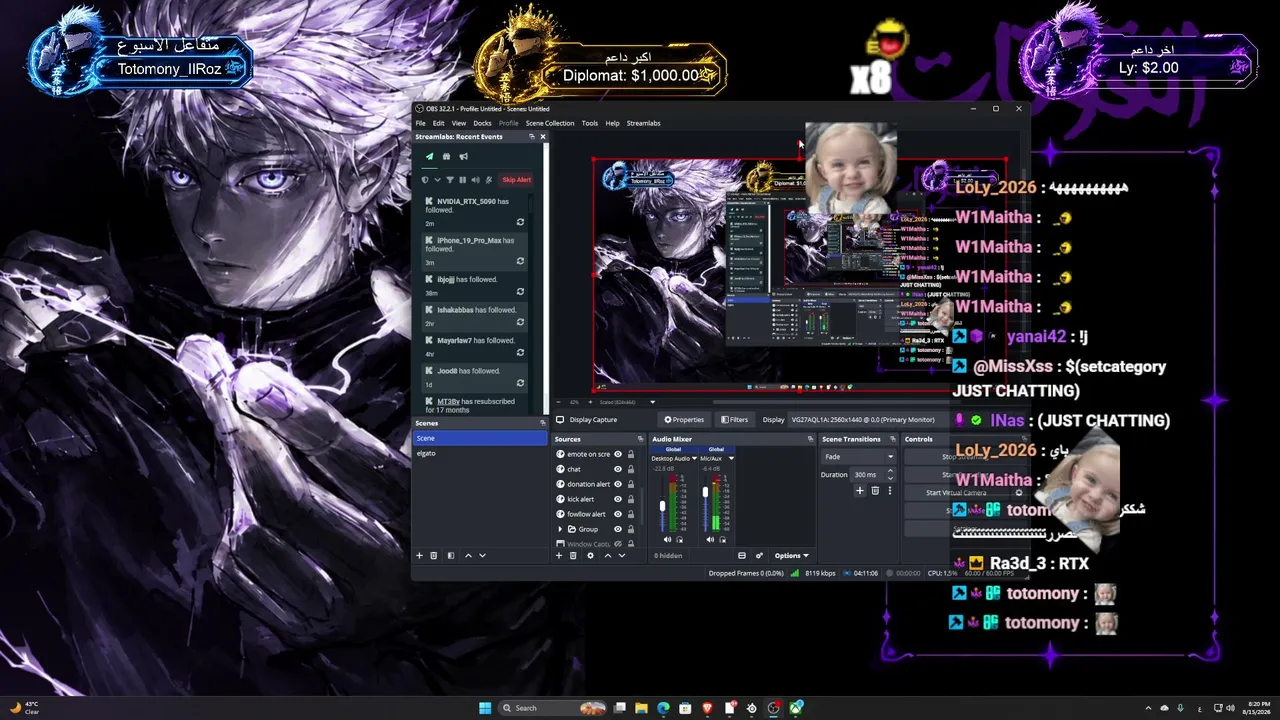
Task: Open the Docks menu
Action: tap(482, 123)
